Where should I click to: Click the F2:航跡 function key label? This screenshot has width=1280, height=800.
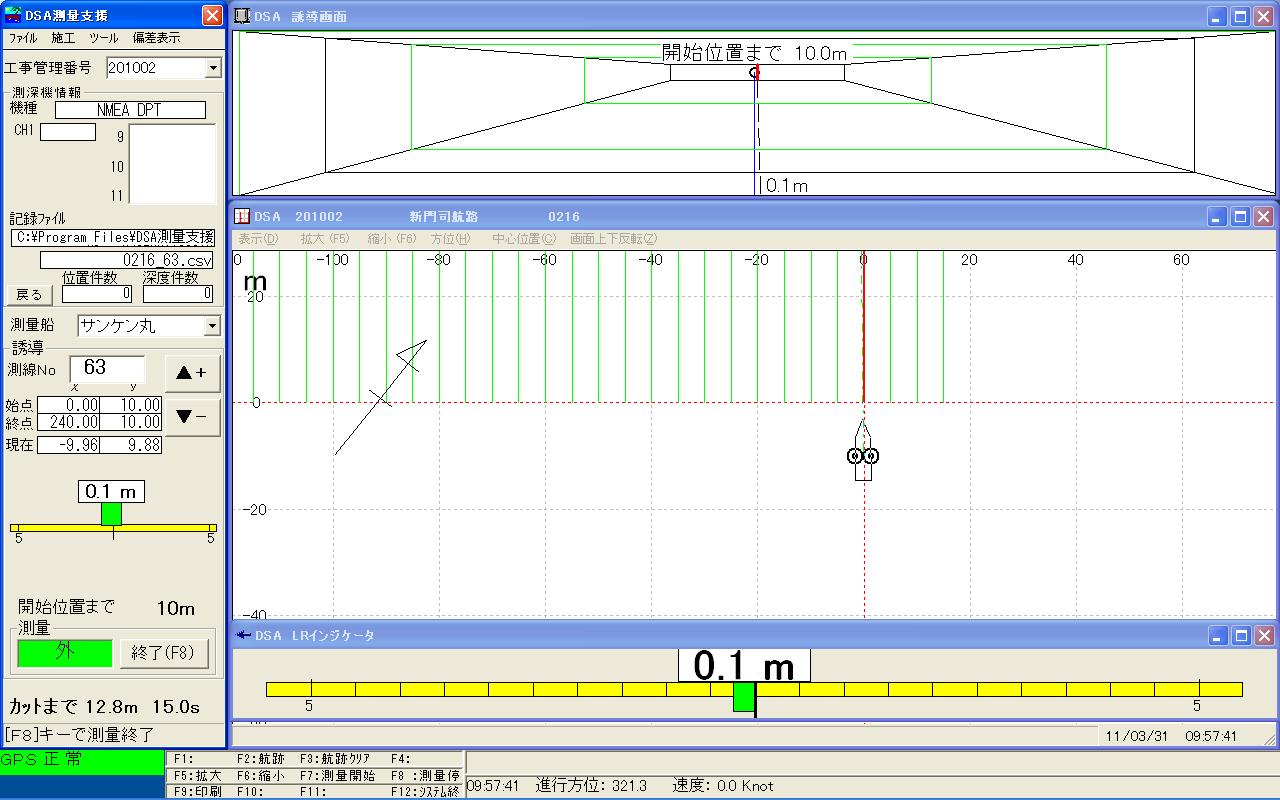(261, 759)
